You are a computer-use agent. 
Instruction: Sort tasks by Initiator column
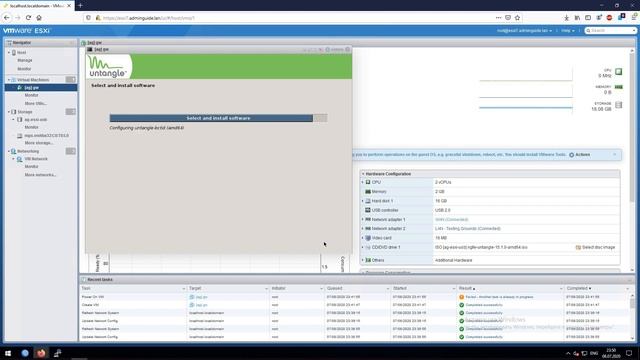279,289
